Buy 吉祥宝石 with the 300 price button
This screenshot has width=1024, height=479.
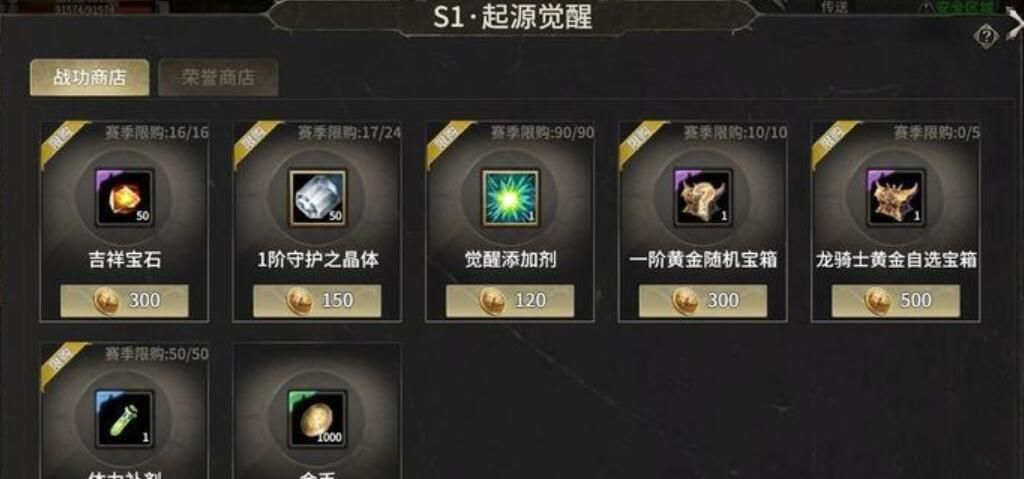pyautogui.click(x=124, y=301)
